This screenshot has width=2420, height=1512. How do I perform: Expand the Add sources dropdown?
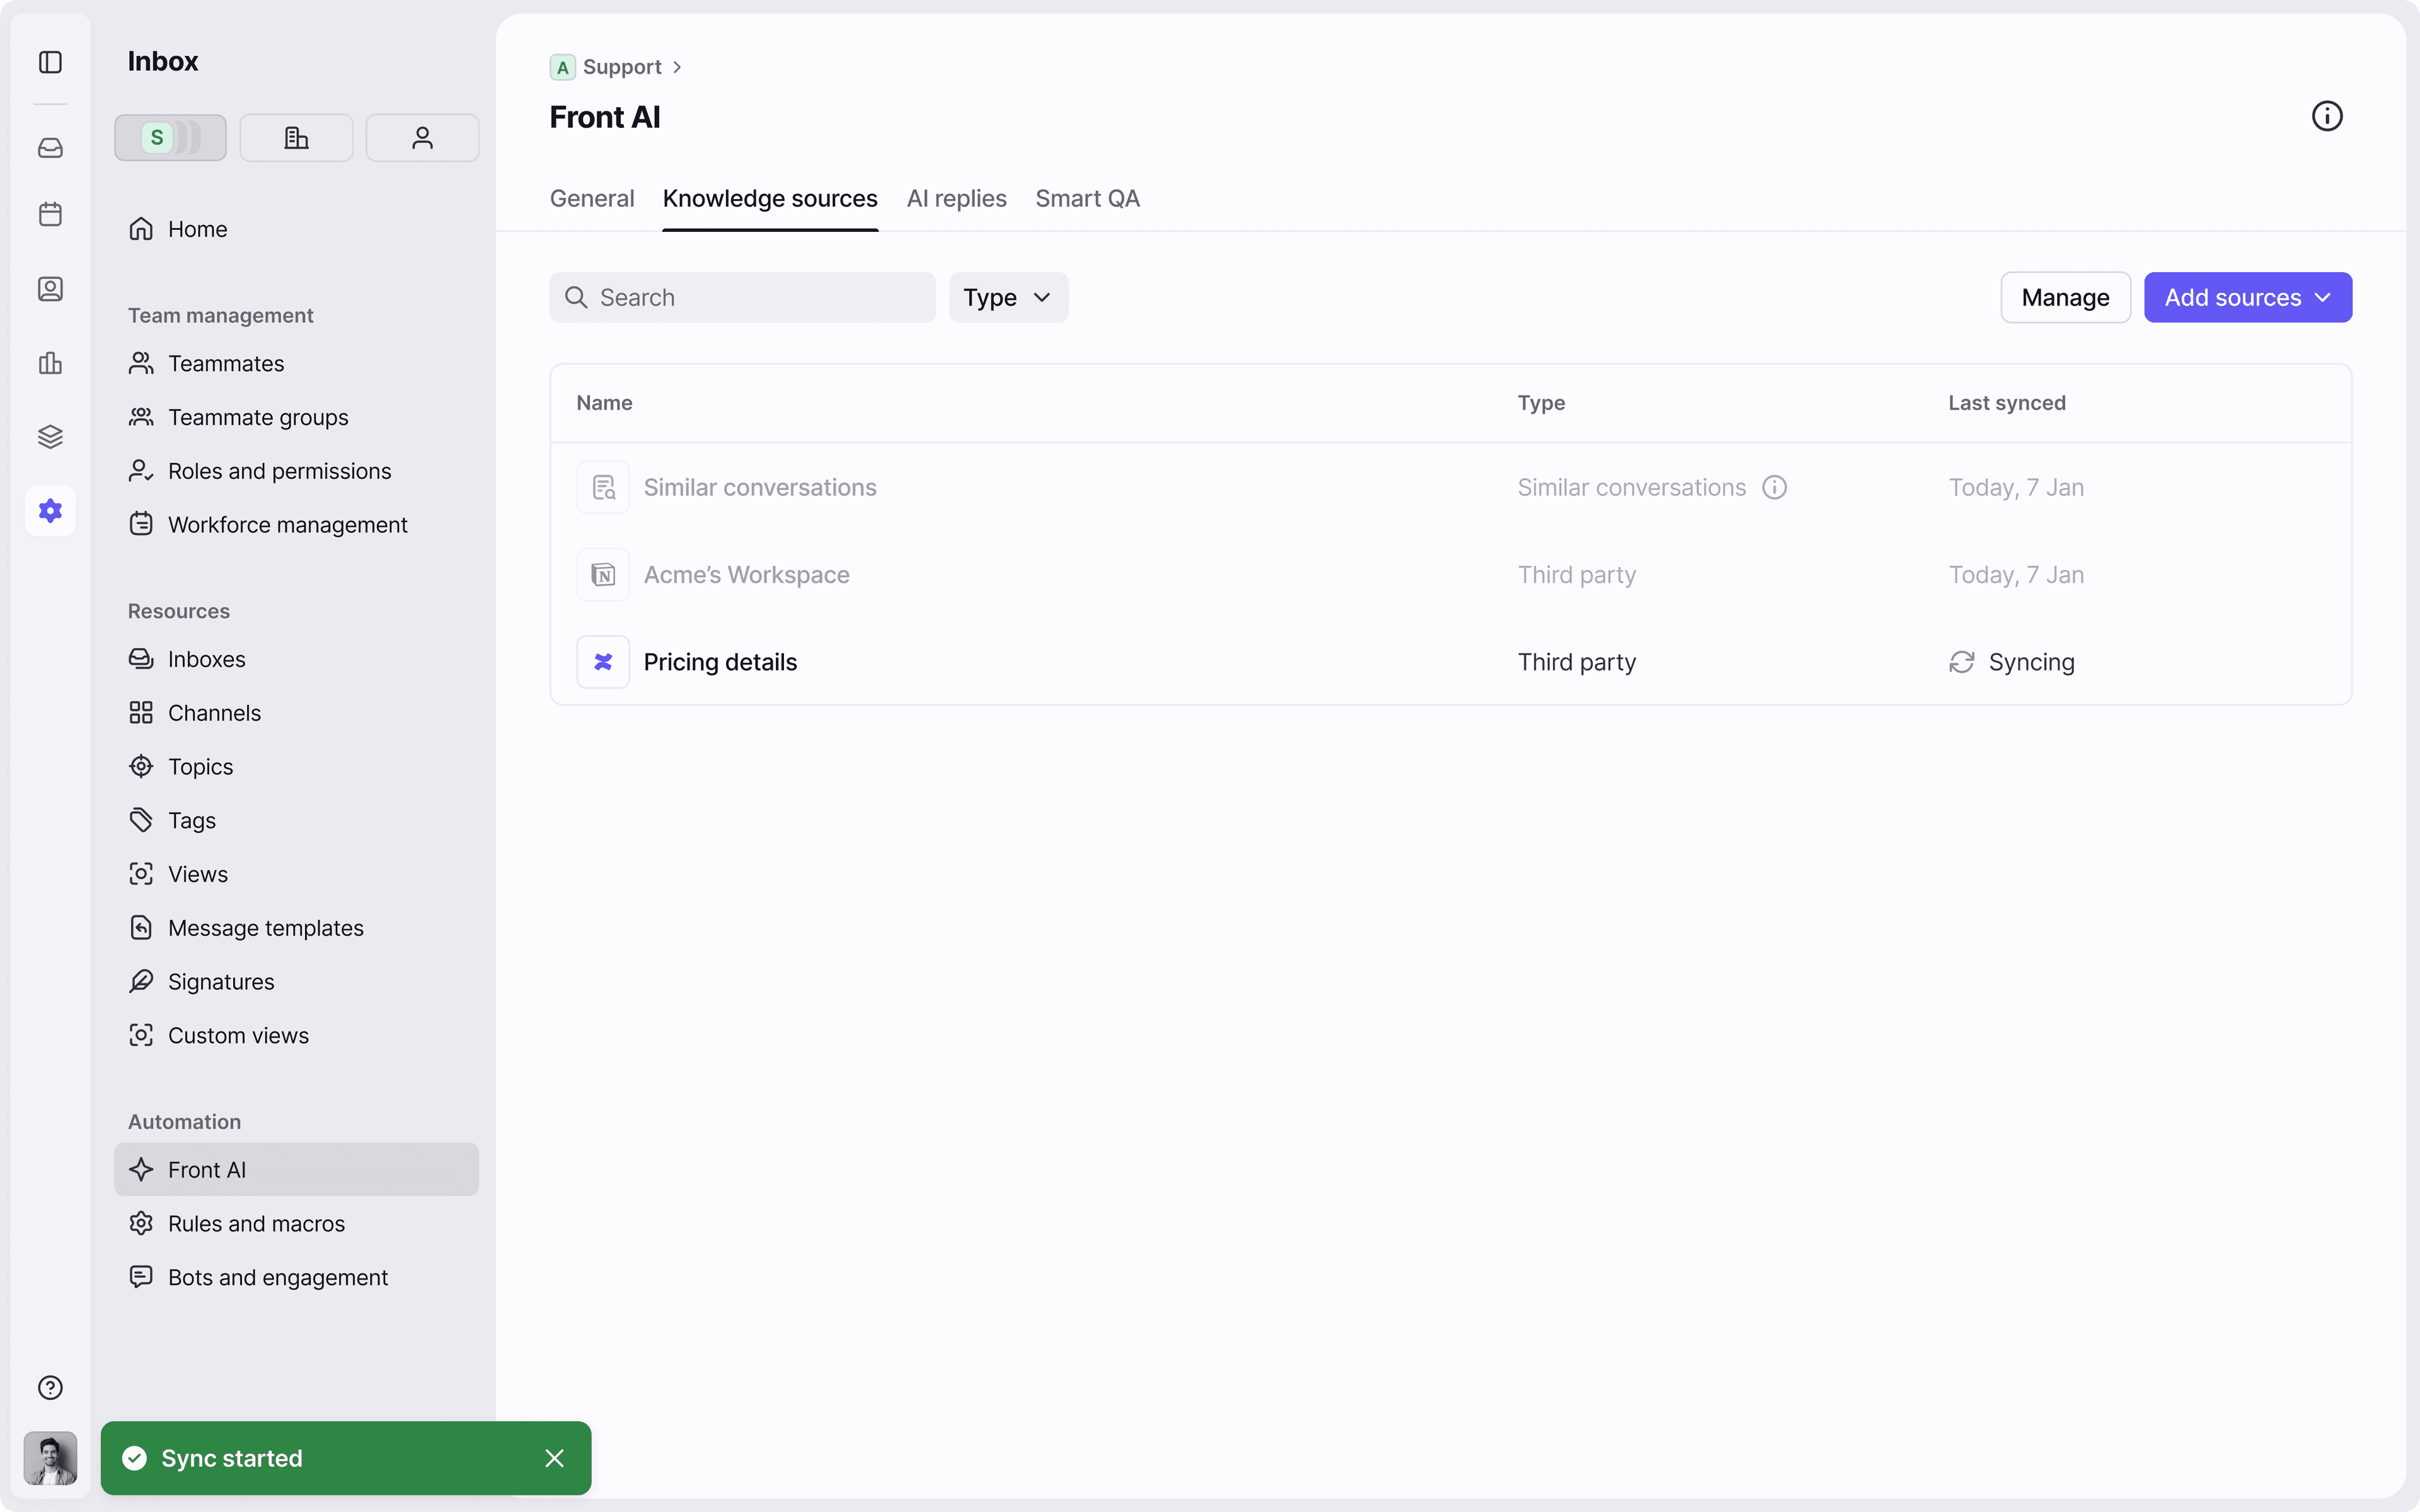tap(2247, 297)
